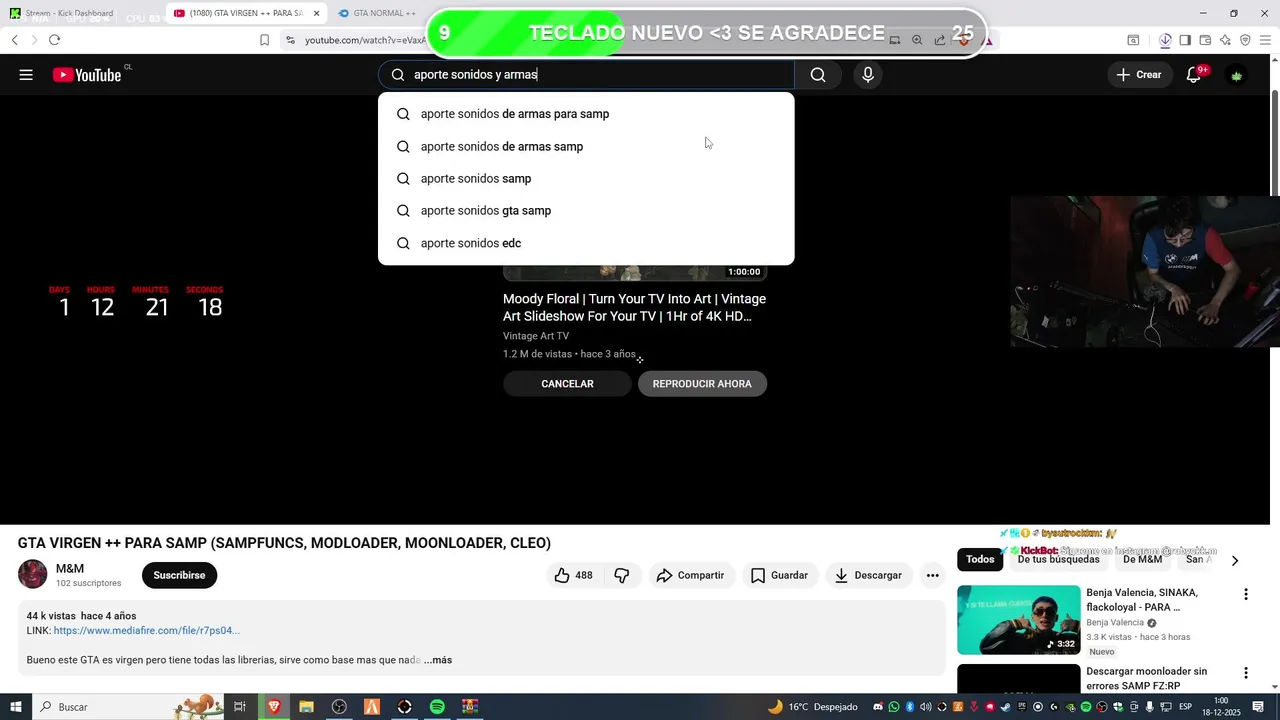Start voice search with microphone icon
Image resolution: width=1280 pixels, height=720 pixels.
868,75
